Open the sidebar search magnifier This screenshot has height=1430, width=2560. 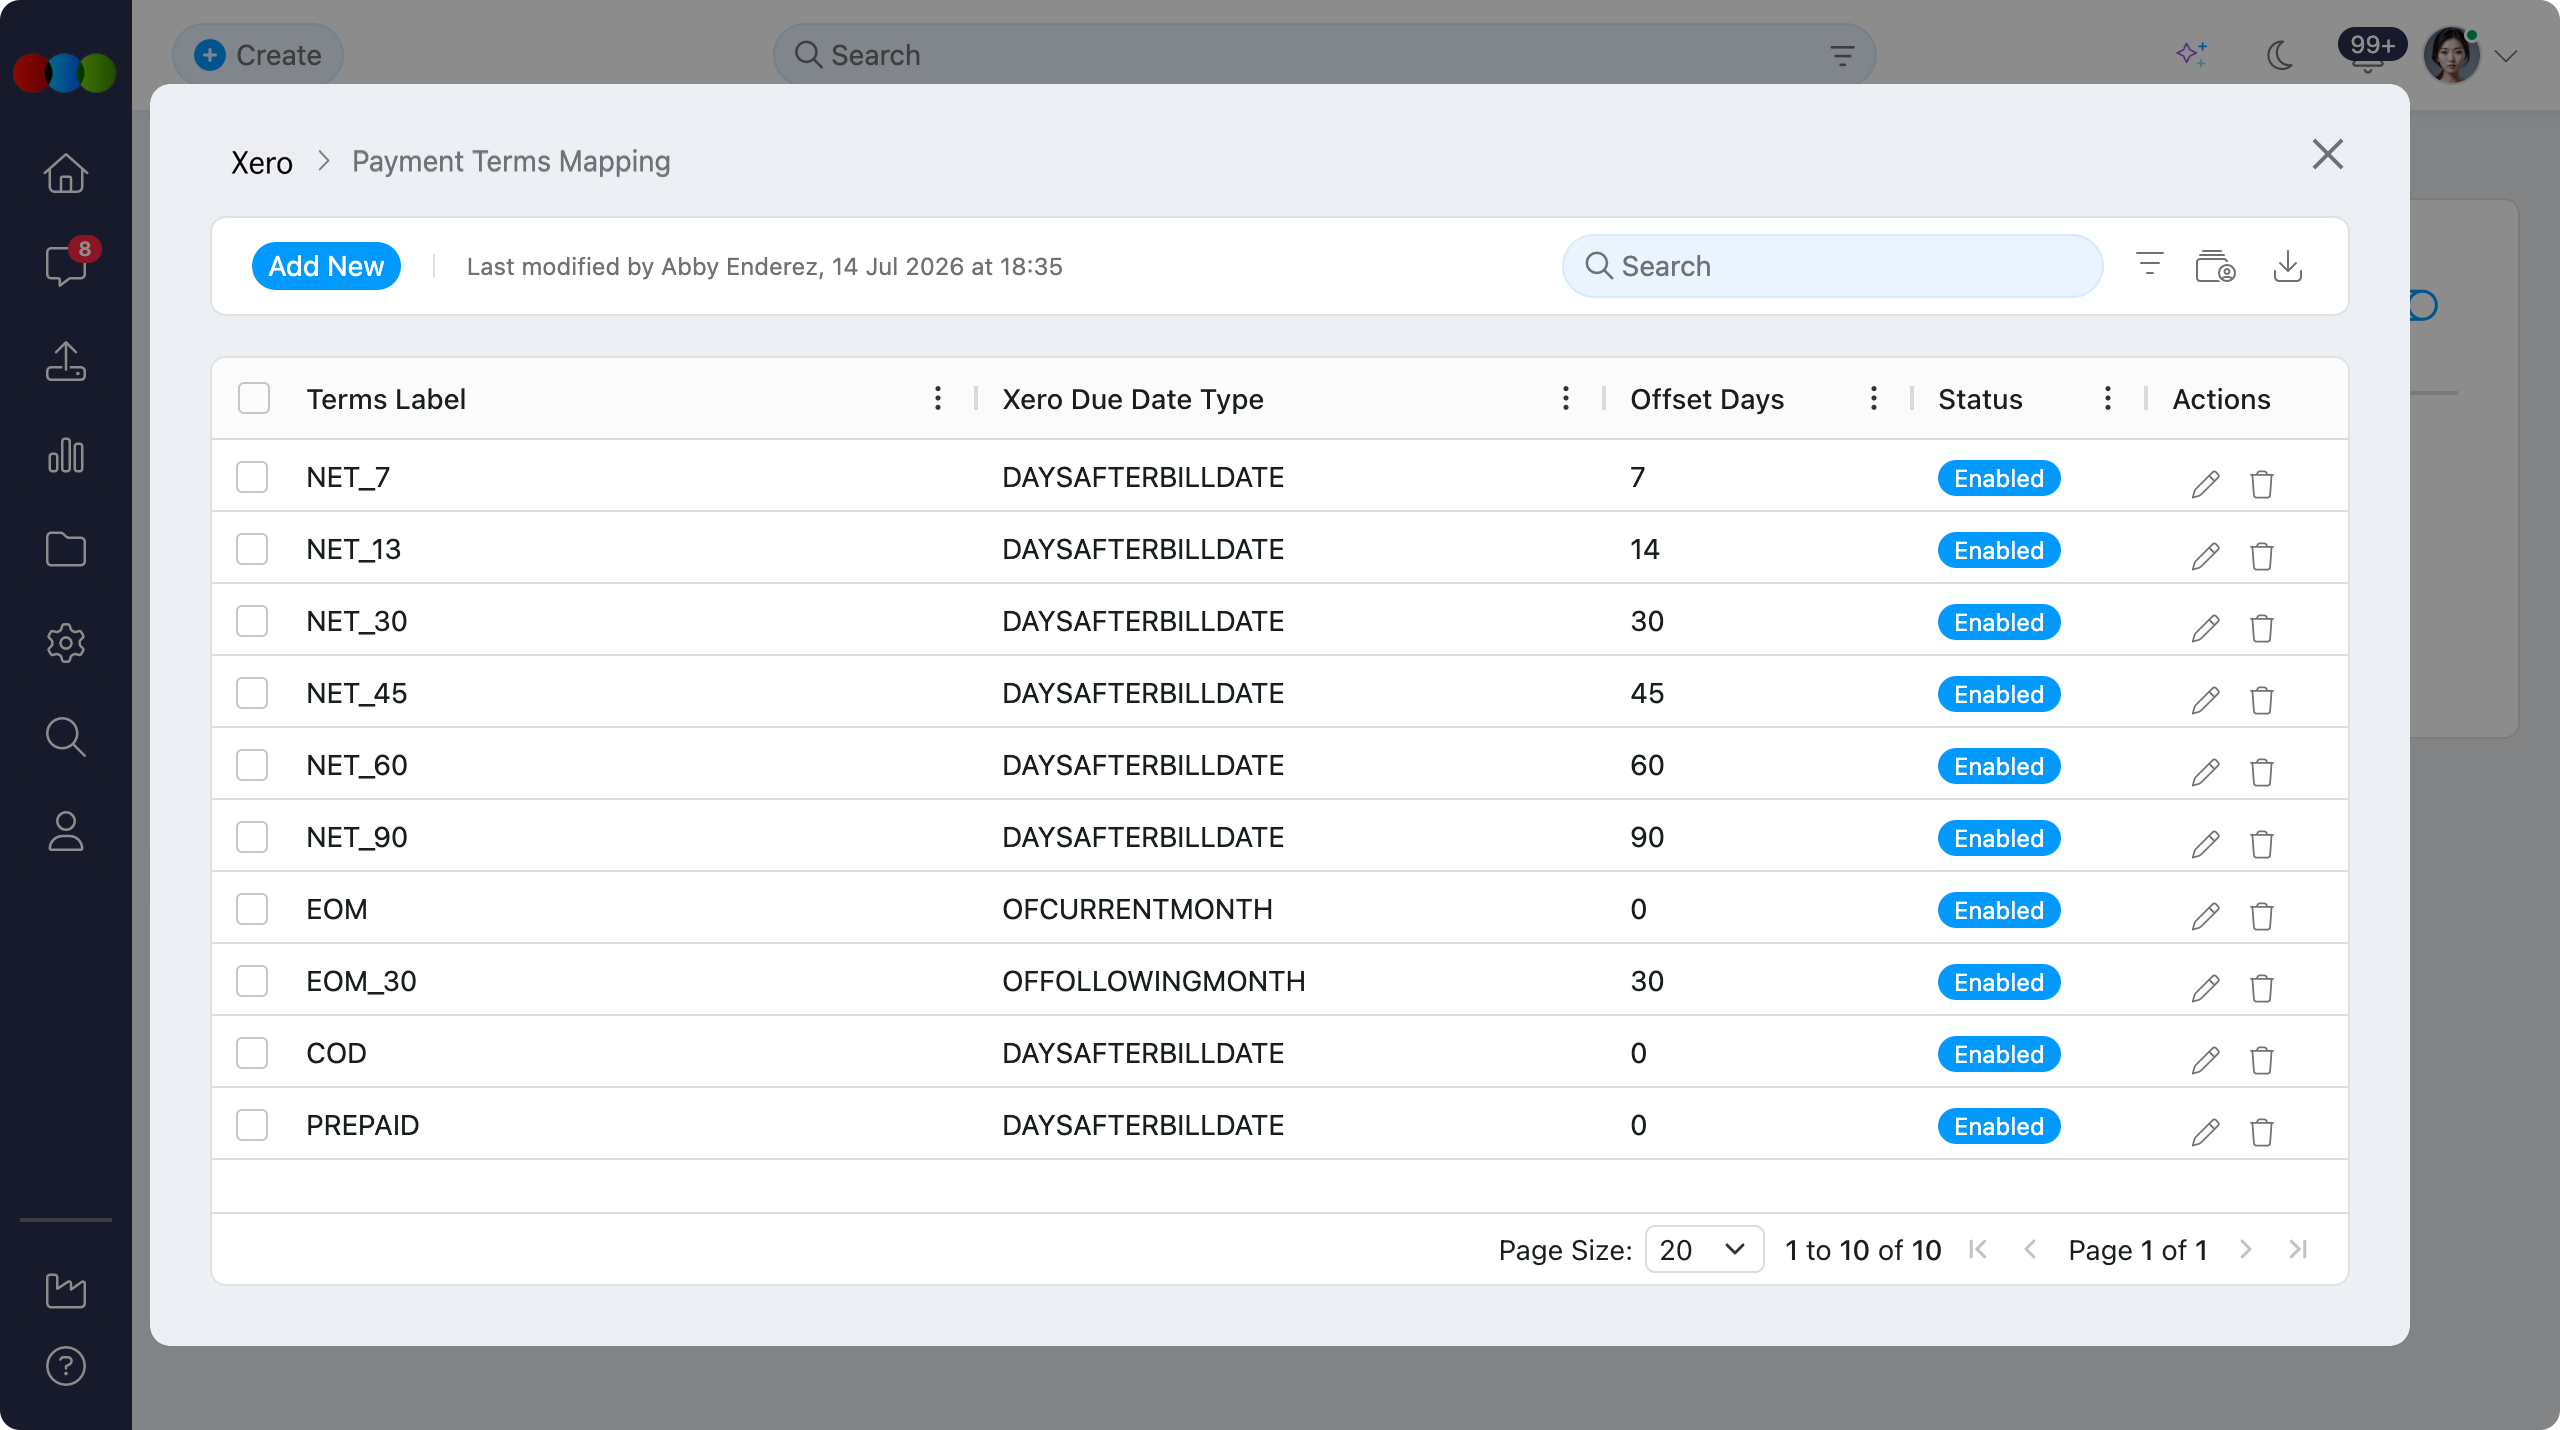[x=66, y=737]
